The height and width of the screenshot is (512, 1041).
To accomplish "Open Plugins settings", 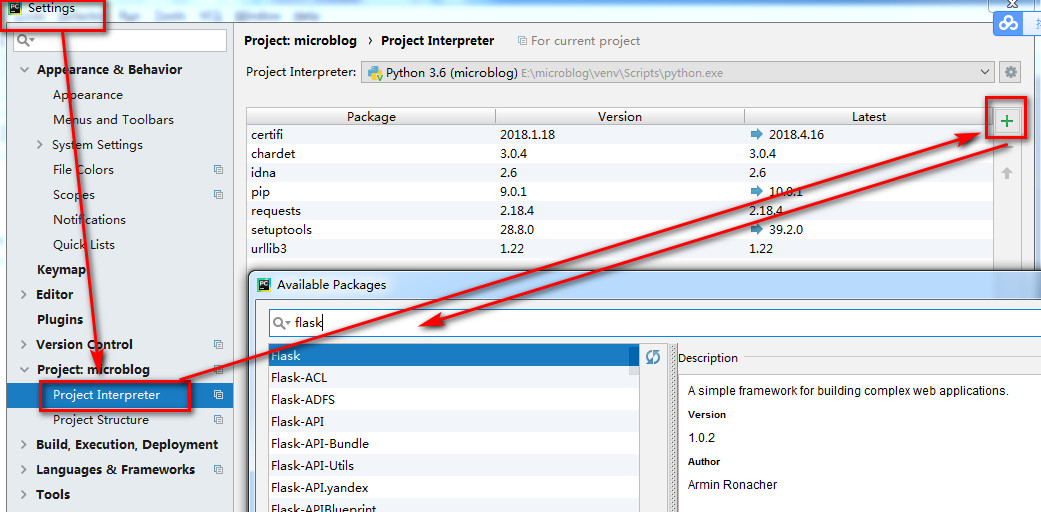I will 60,319.
